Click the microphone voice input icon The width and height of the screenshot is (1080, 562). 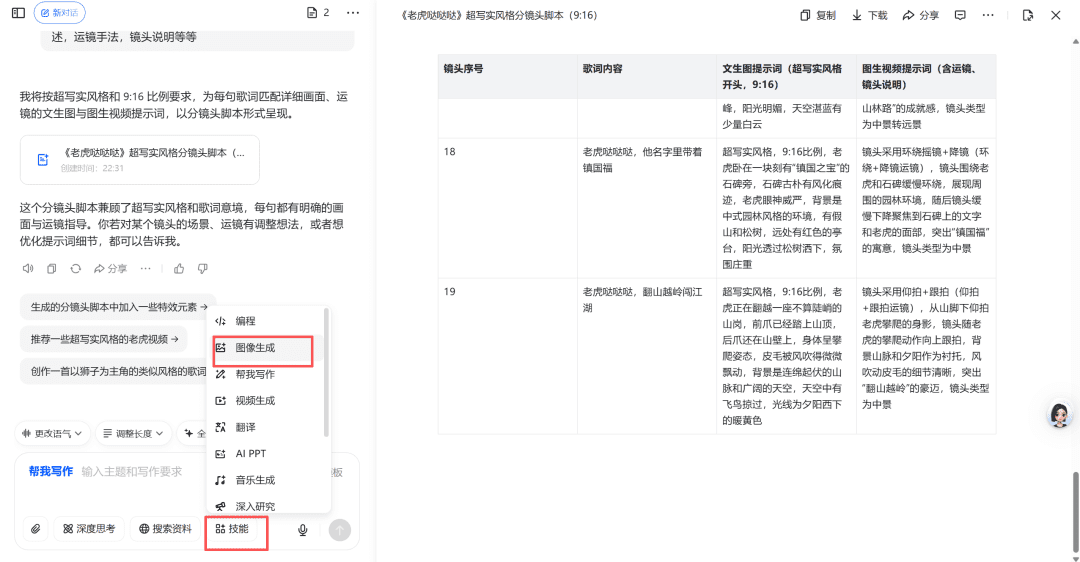302,529
